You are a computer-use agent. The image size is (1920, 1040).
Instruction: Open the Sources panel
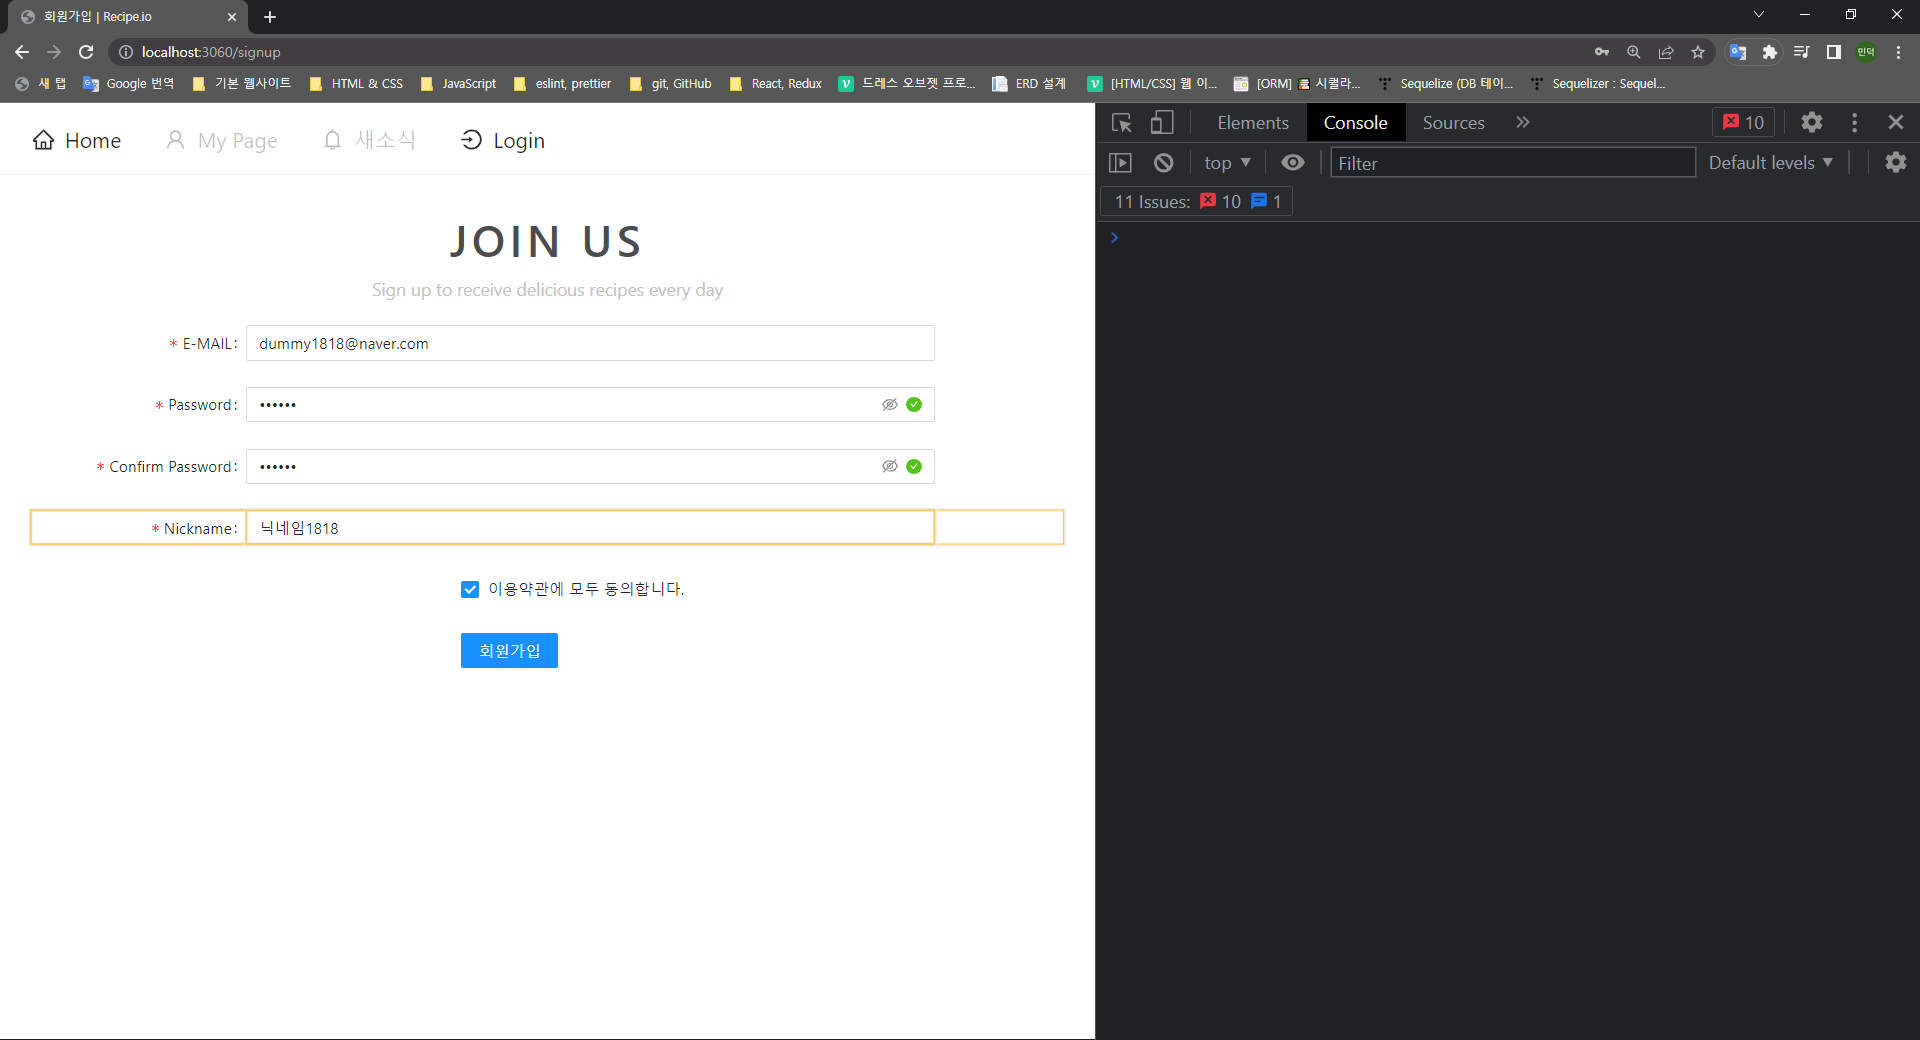(1452, 122)
